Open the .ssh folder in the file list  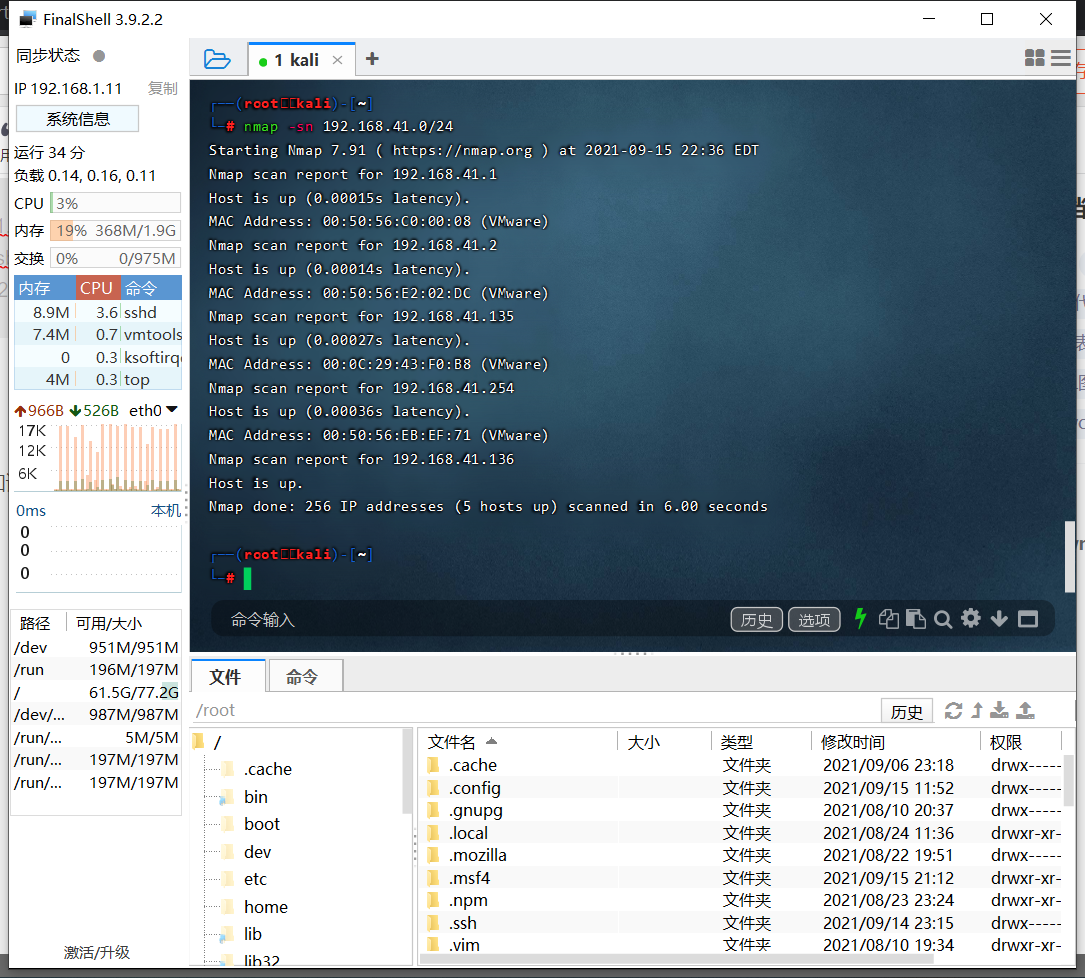pyautogui.click(x=463, y=922)
